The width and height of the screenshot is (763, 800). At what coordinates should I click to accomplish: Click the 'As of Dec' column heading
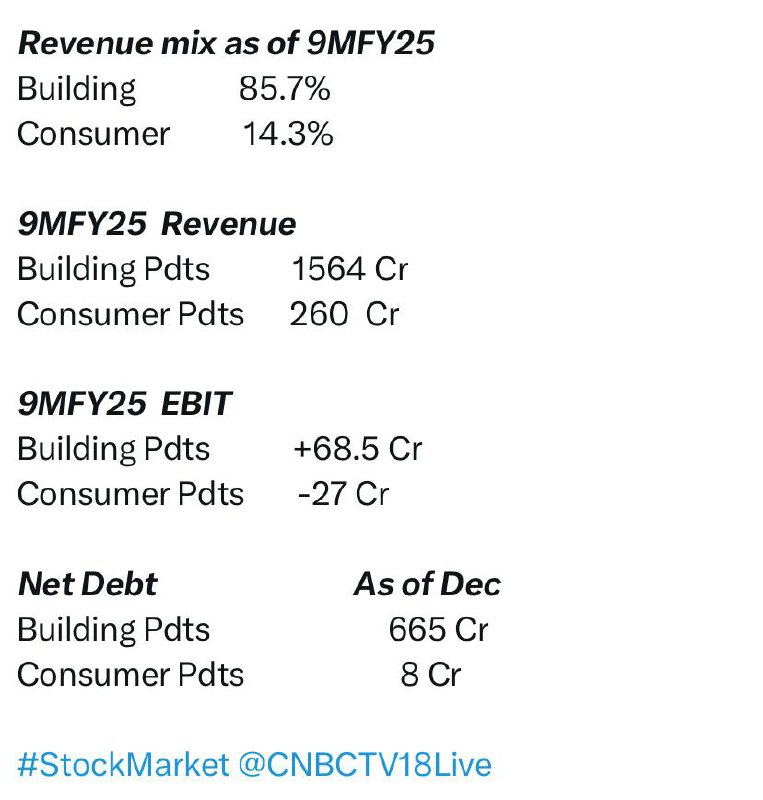coord(427,584)
